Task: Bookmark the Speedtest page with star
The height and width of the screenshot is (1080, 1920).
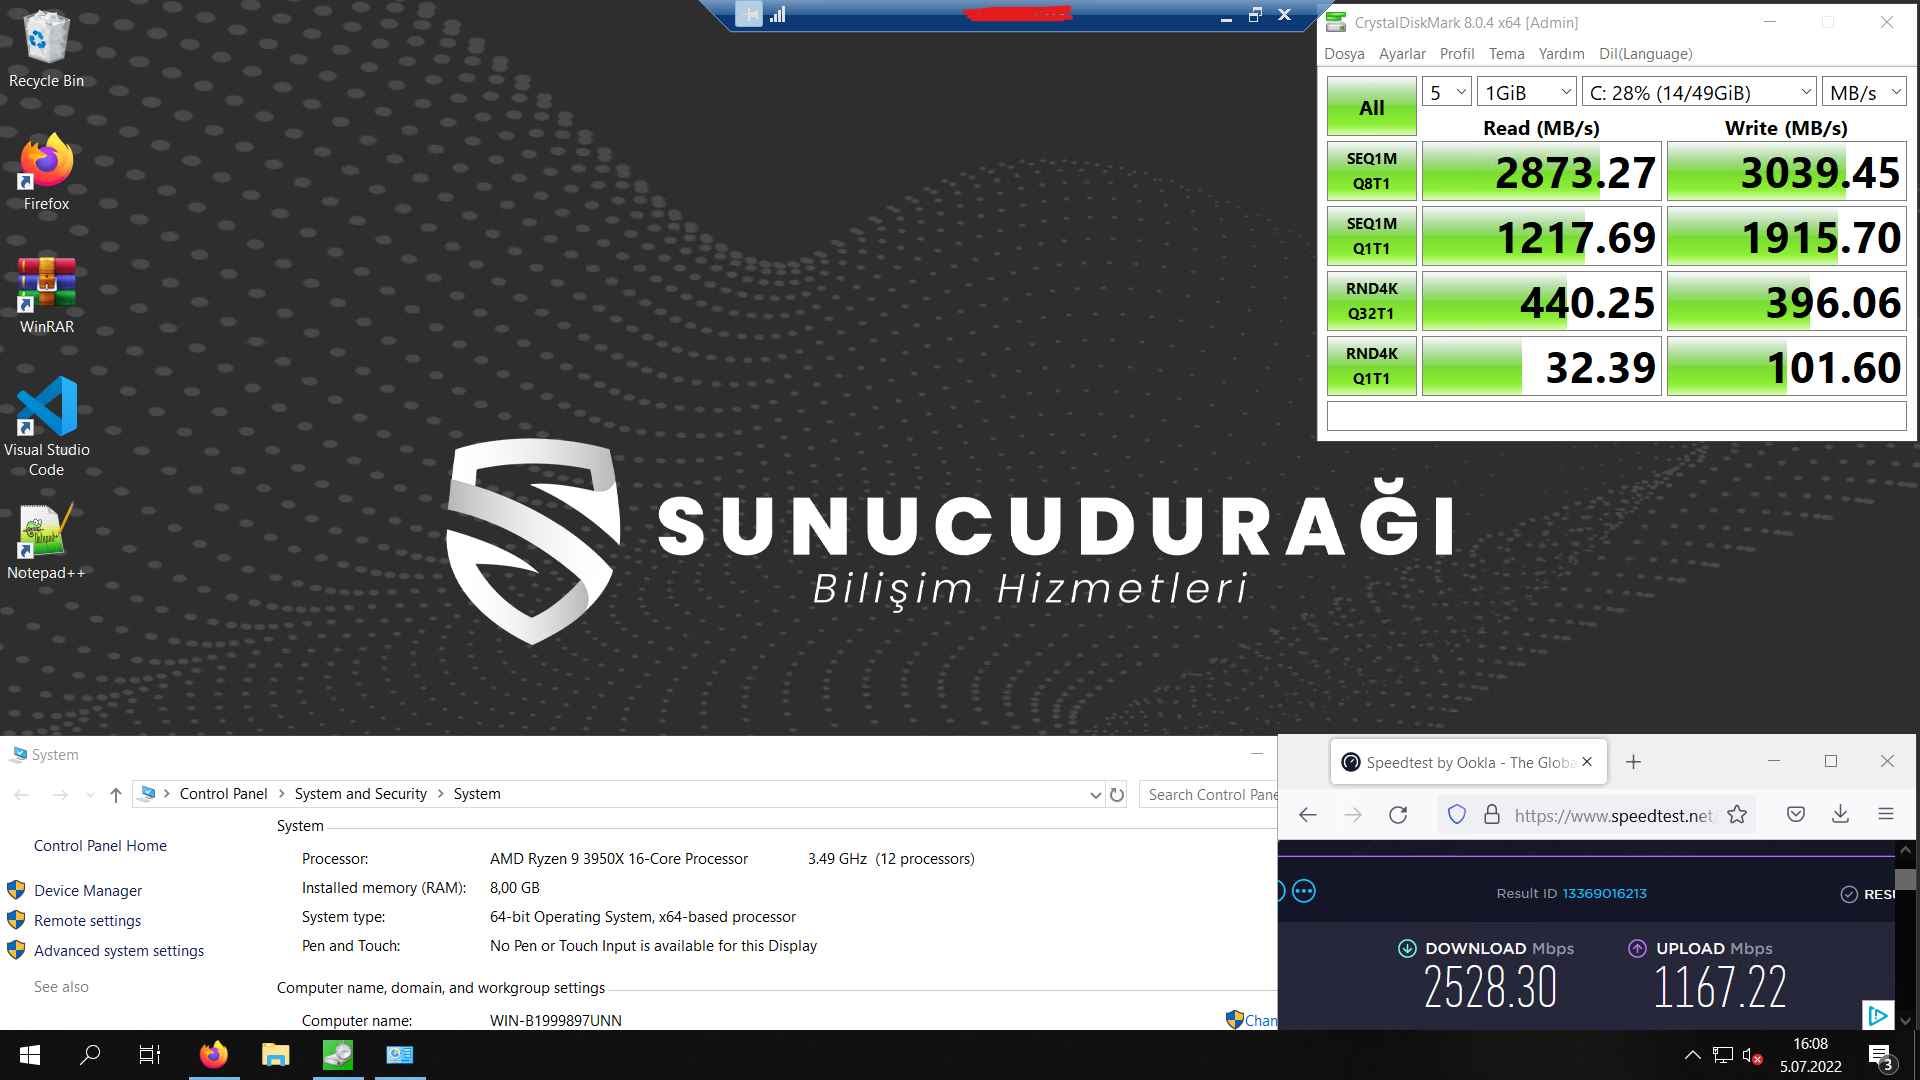Action: pos(1737,815)
